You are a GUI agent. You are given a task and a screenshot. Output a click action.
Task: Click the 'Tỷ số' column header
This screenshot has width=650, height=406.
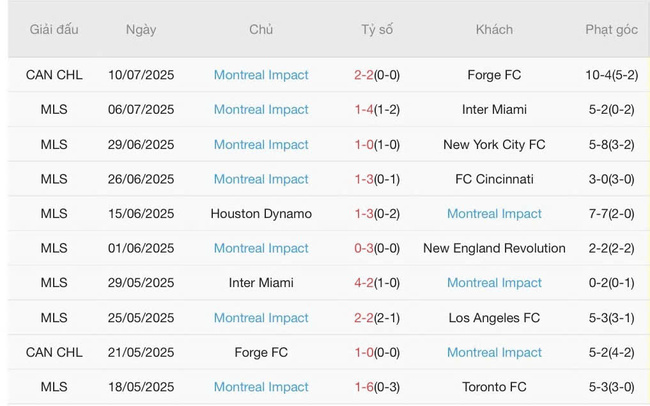(x=377, y=30)
